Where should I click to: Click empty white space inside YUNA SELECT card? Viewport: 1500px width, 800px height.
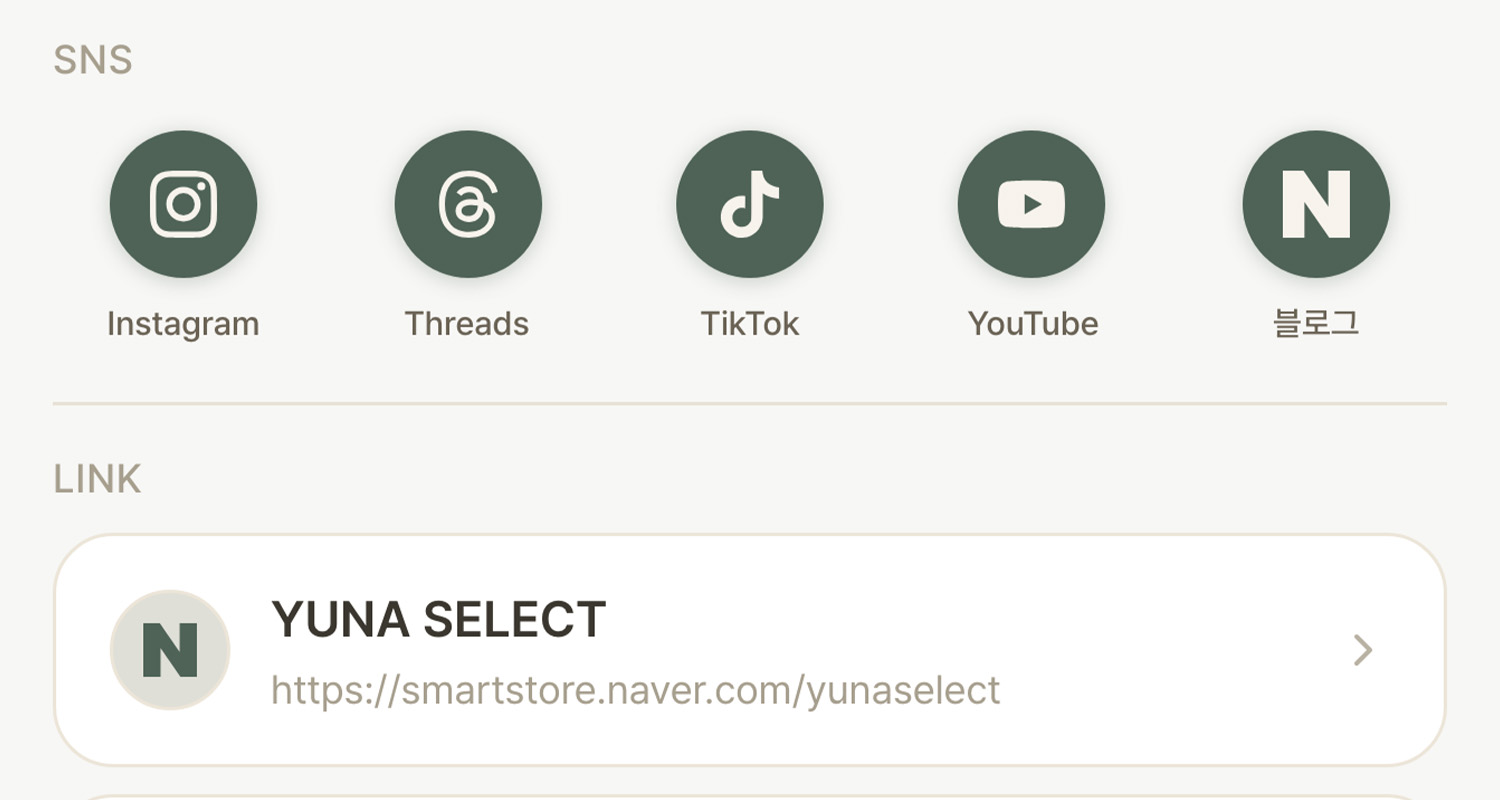tap(1150, 620)
